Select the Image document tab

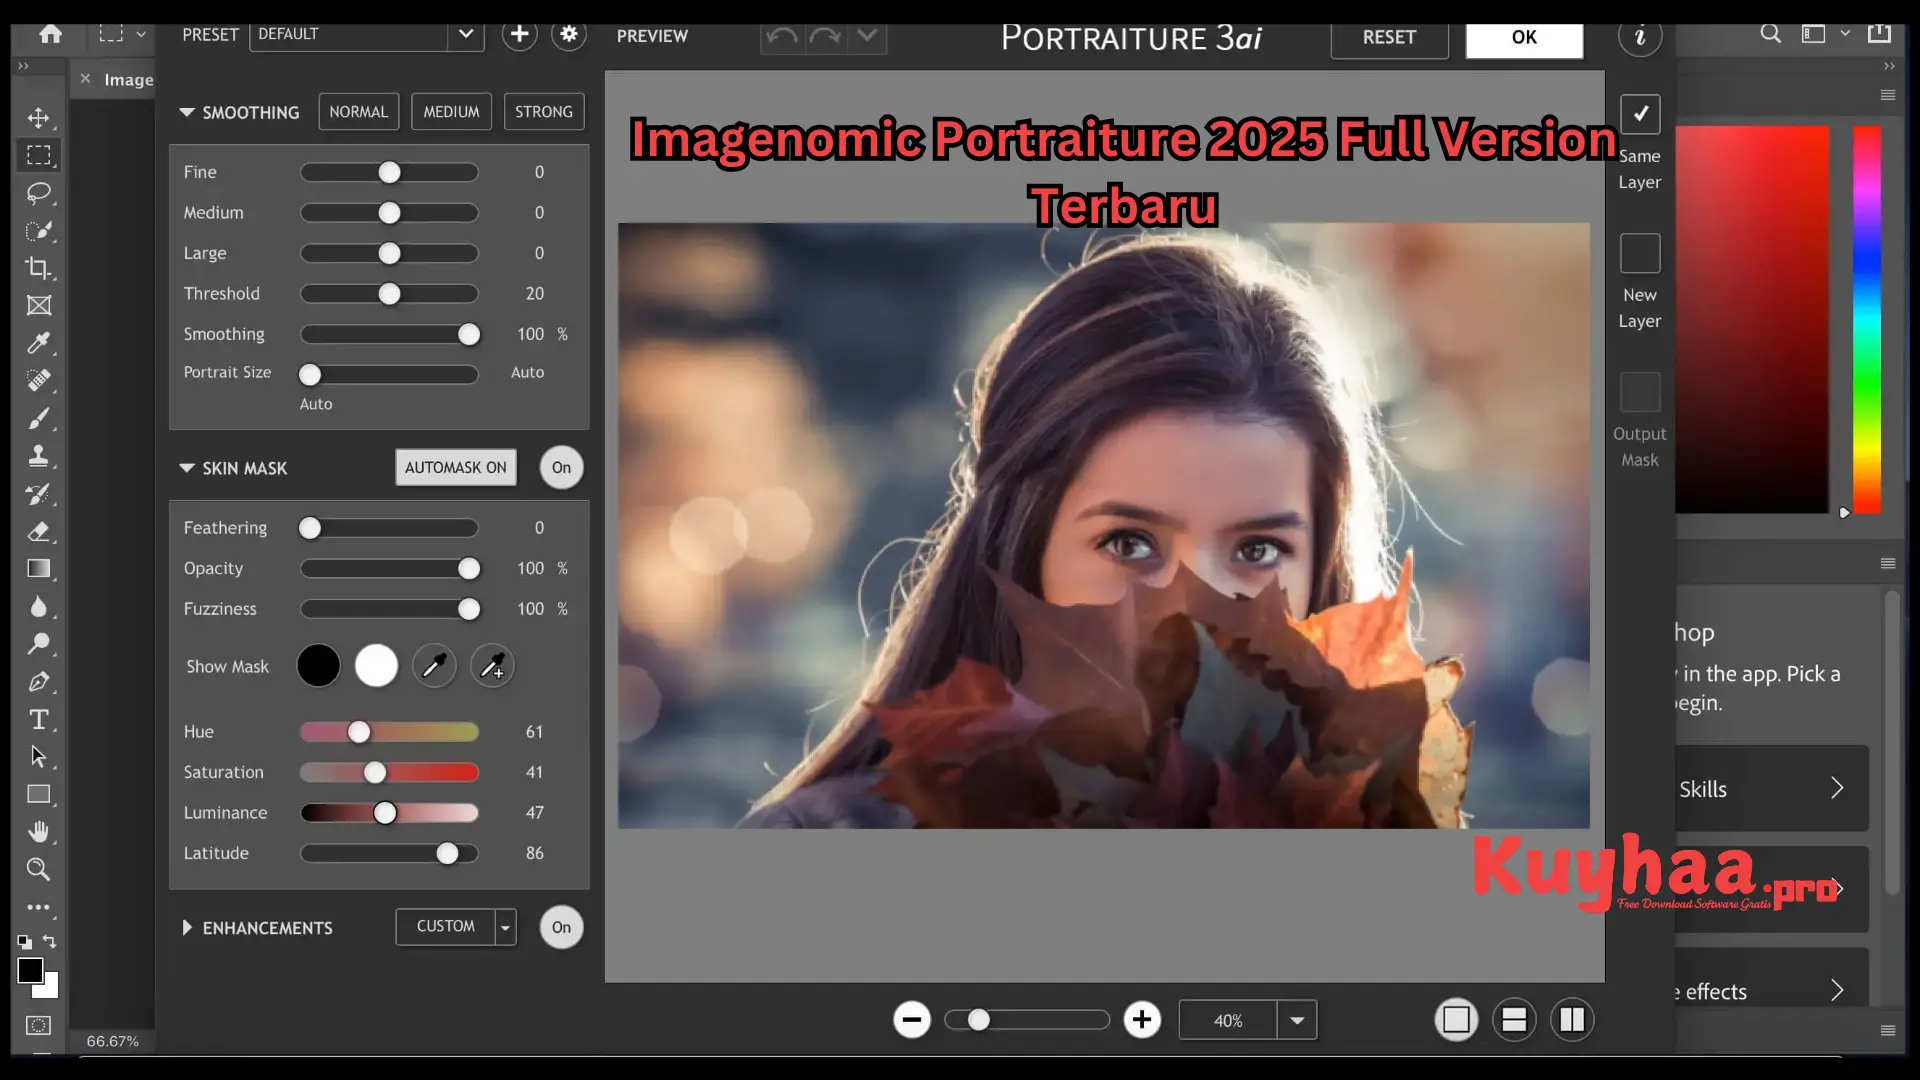point(128,80)
